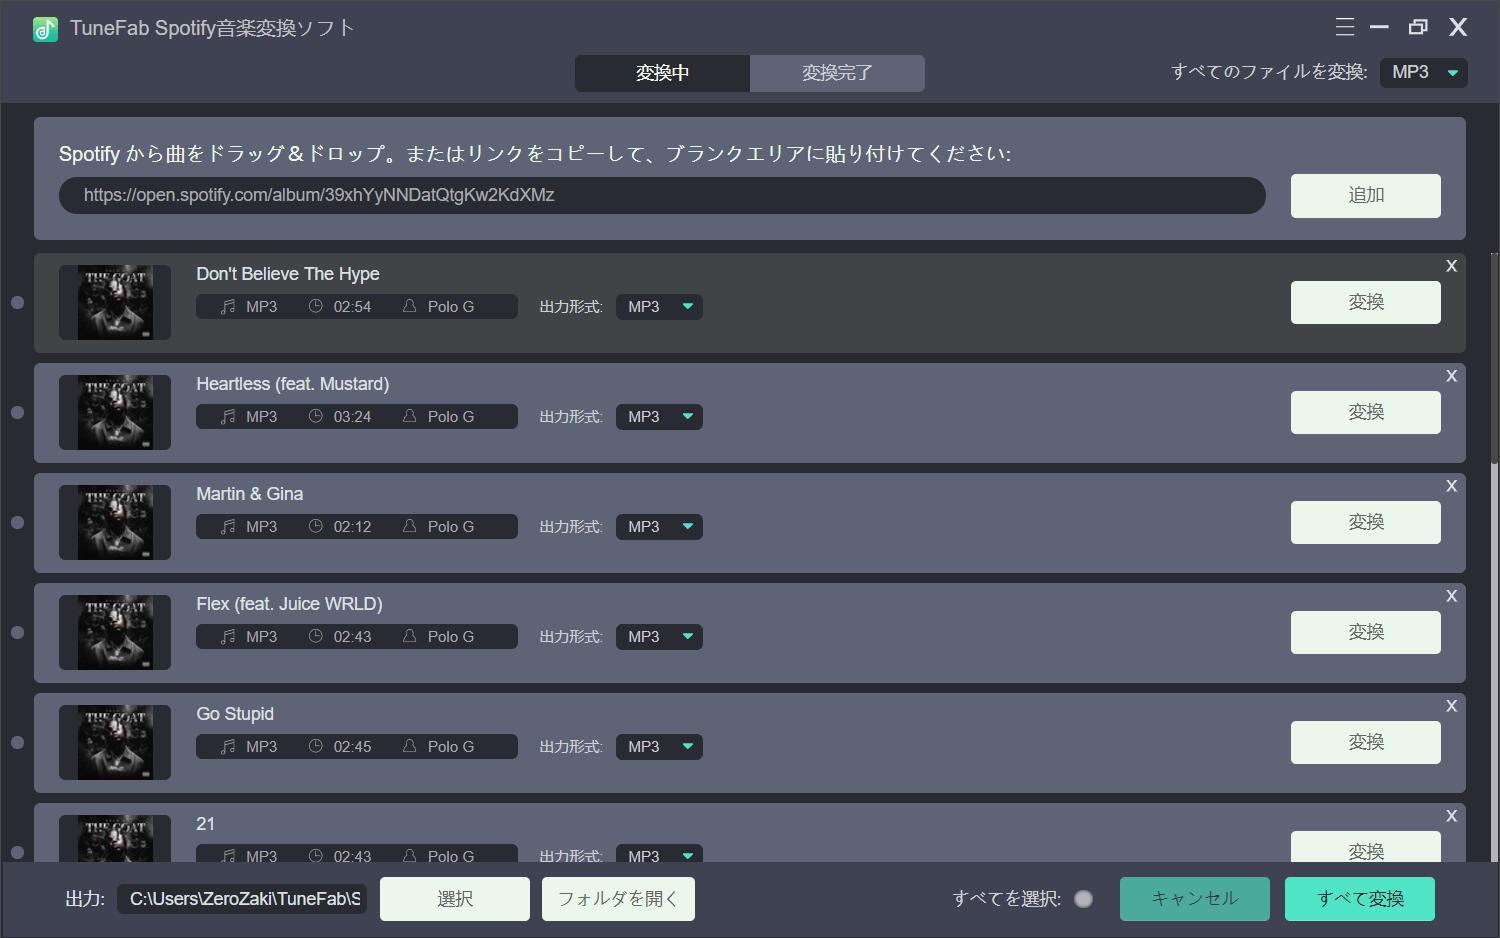Convert the Flex (feat. Juice WRLD) track
The width and height of the screenshot is (1500, 938).
(x=1365, y=632)
